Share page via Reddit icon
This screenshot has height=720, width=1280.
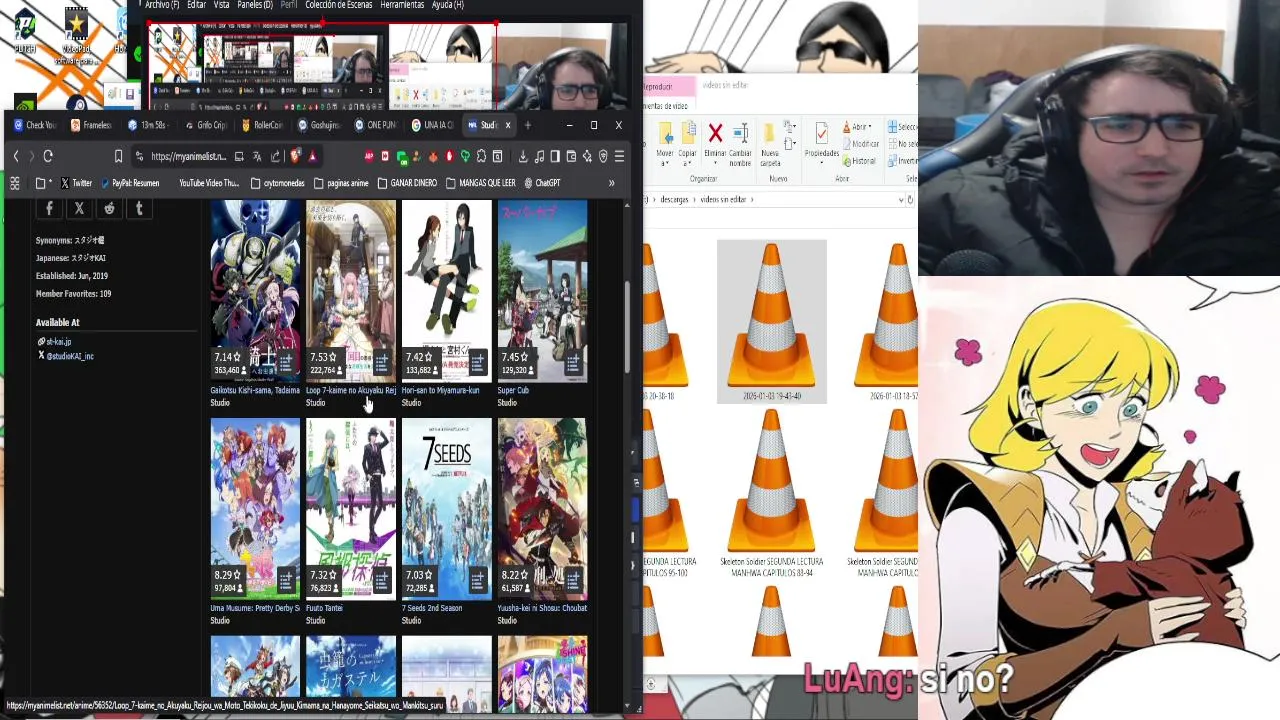coord(109,208)
